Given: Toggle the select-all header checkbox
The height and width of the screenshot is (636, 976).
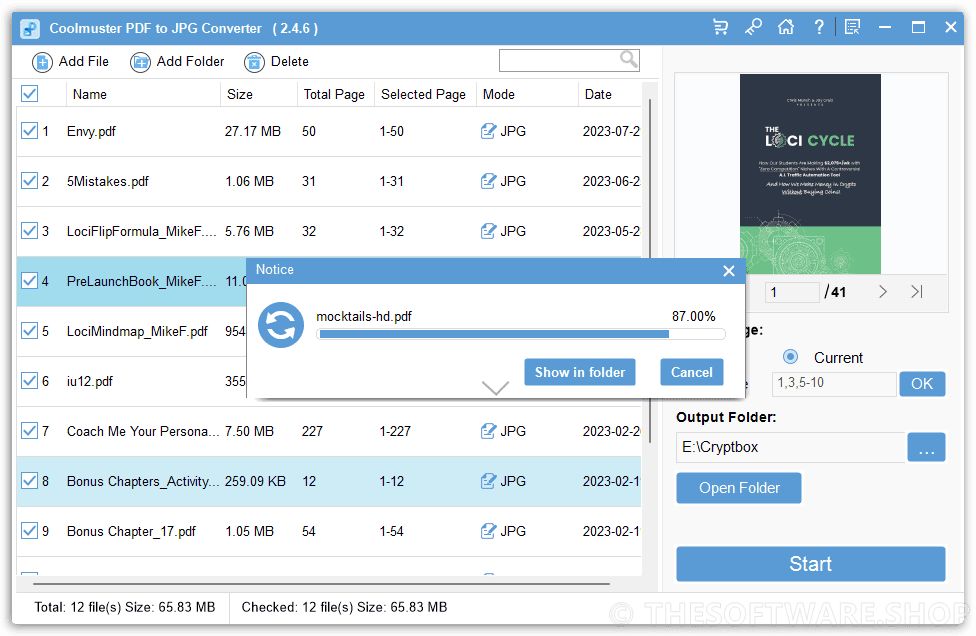Looking at the screenshot, I should 29,93.
